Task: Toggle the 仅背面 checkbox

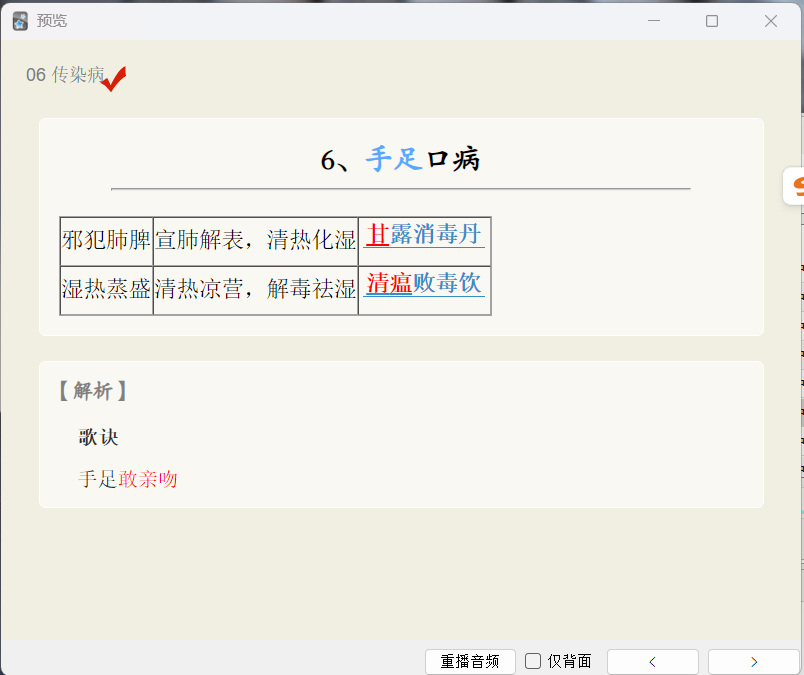Action: [x=533, y=661]
